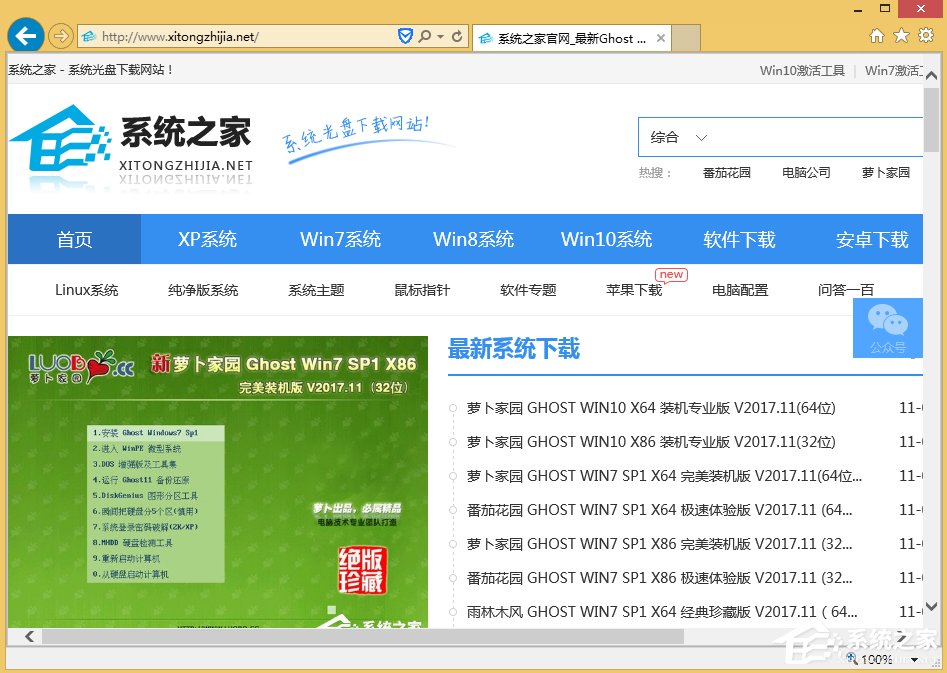Open the 番茄花园 hot search link
This screenshot has height=673, width=947.
coord(727,172)
